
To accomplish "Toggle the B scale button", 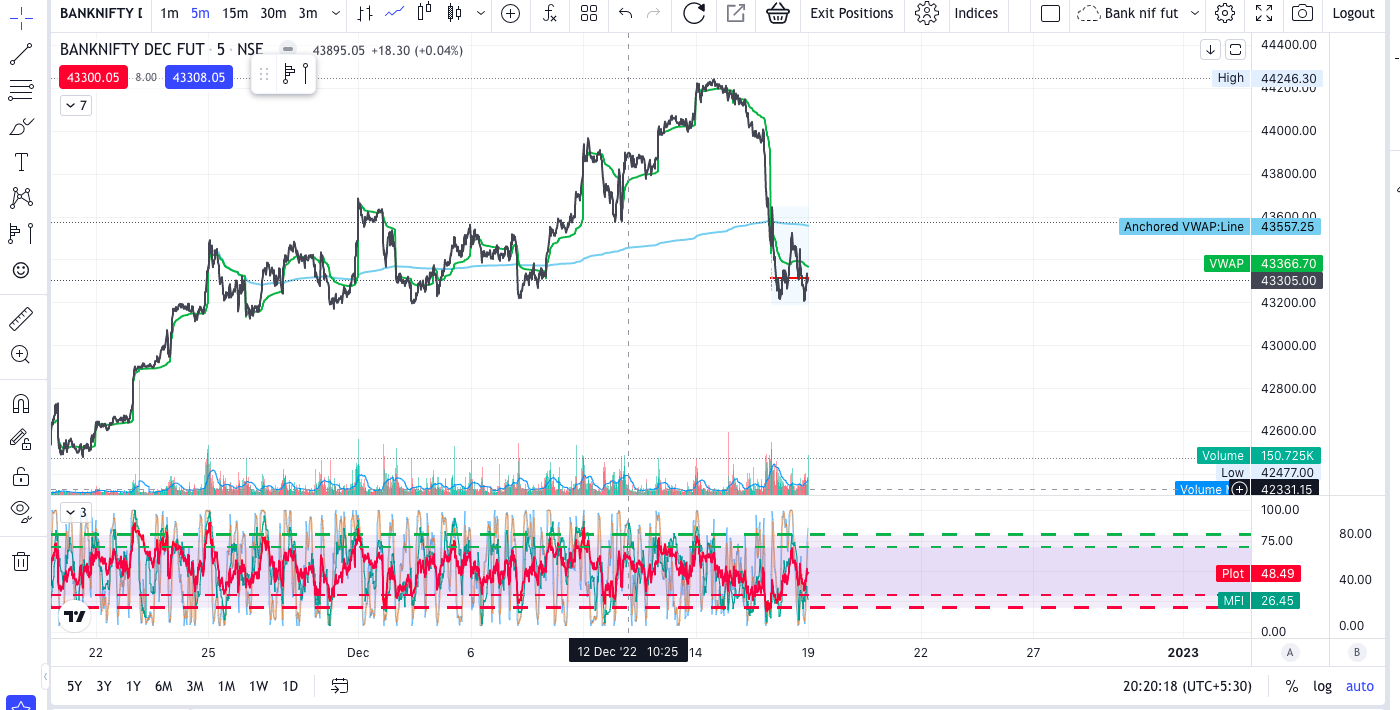I will (x=1357, y=652).
